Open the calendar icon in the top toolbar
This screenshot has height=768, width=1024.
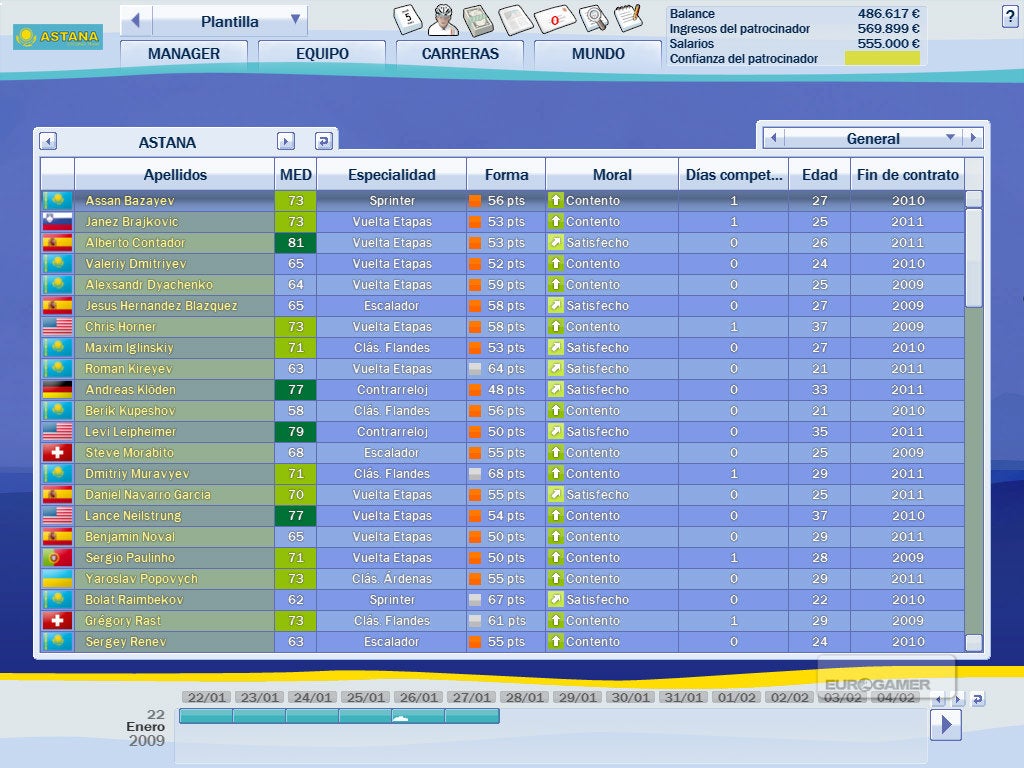[409, 19]
